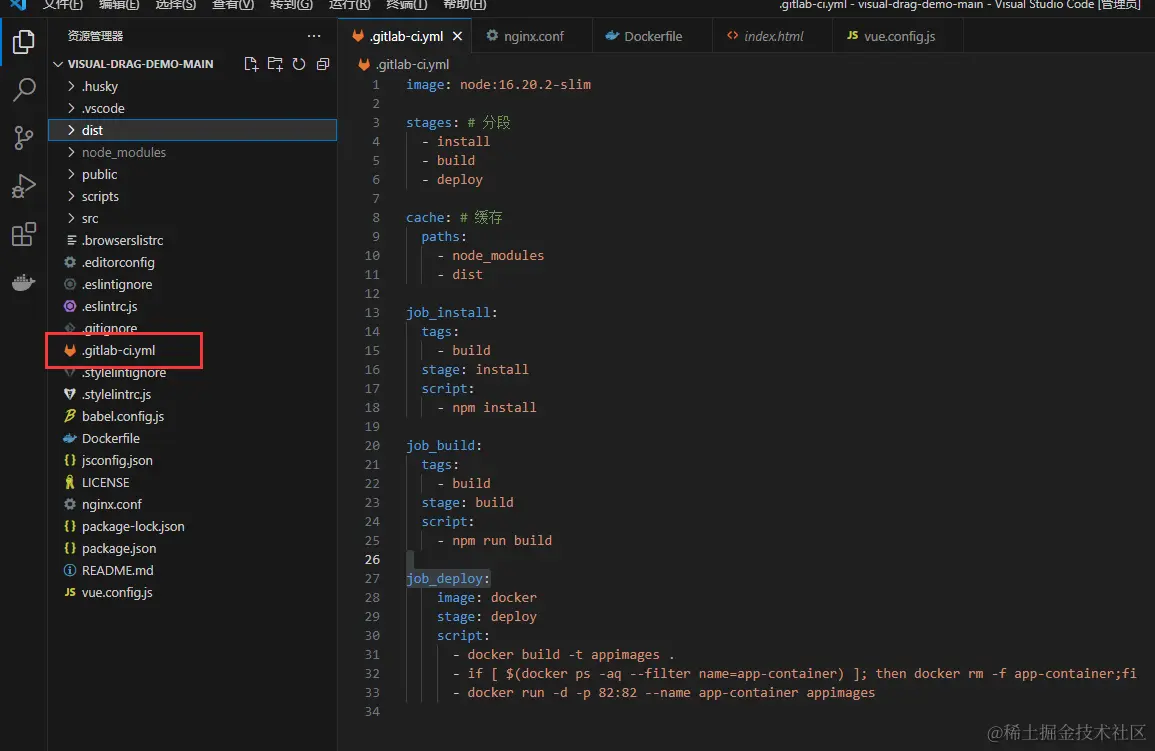Click line 27 job_deploy in editor
The width and height of the screenshot is (1155, 751).
(x=448, y=578)
